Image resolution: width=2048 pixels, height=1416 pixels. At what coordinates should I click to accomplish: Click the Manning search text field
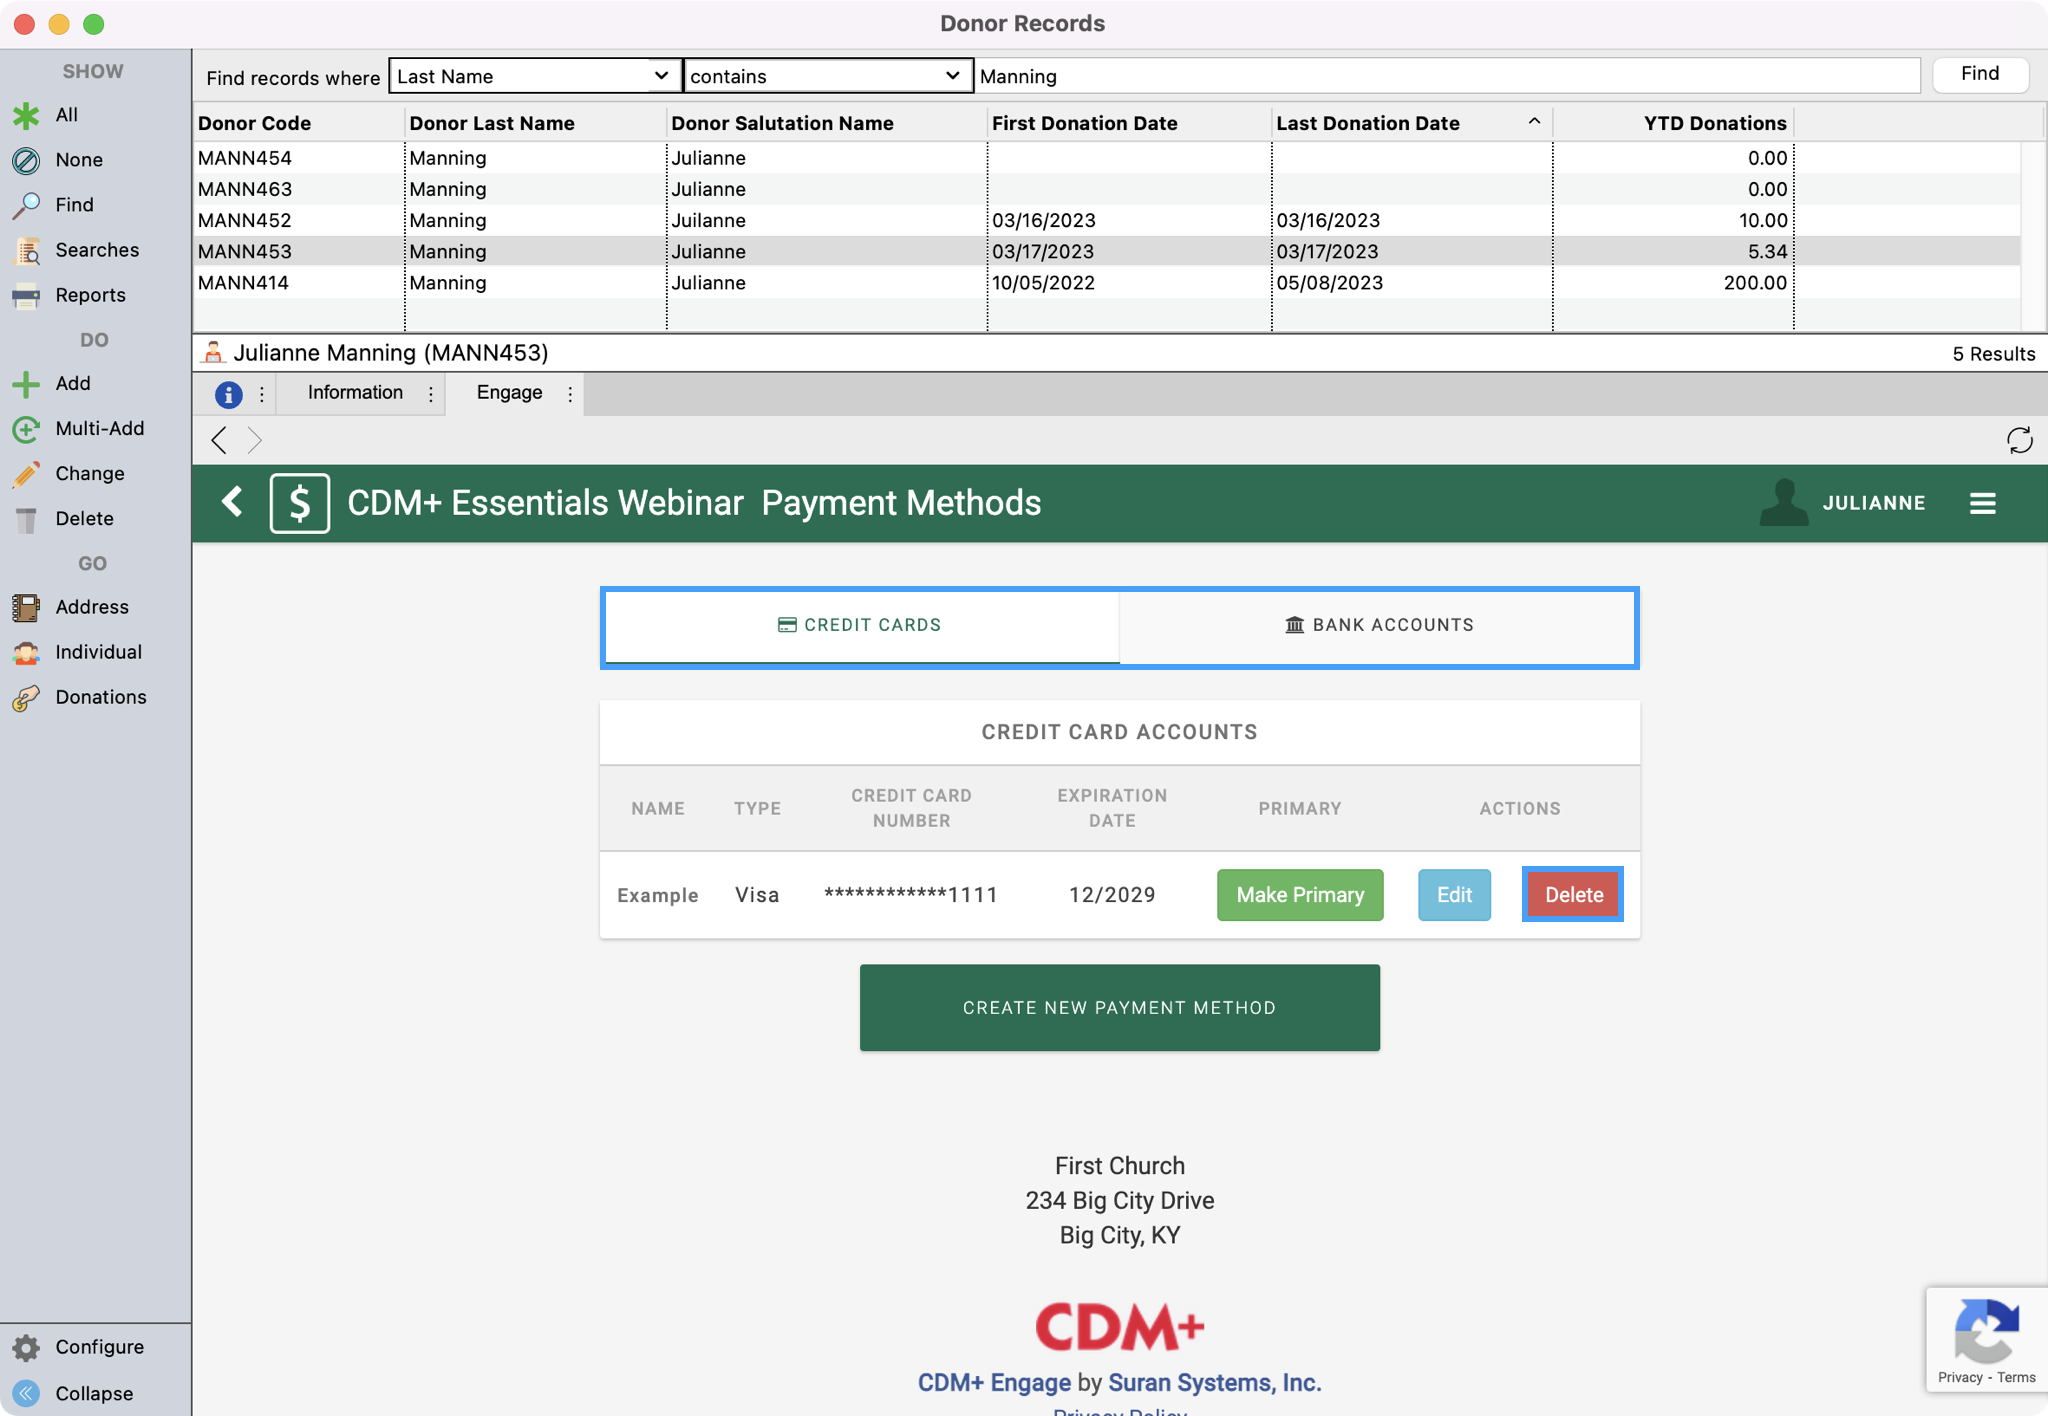point(1446,76)
